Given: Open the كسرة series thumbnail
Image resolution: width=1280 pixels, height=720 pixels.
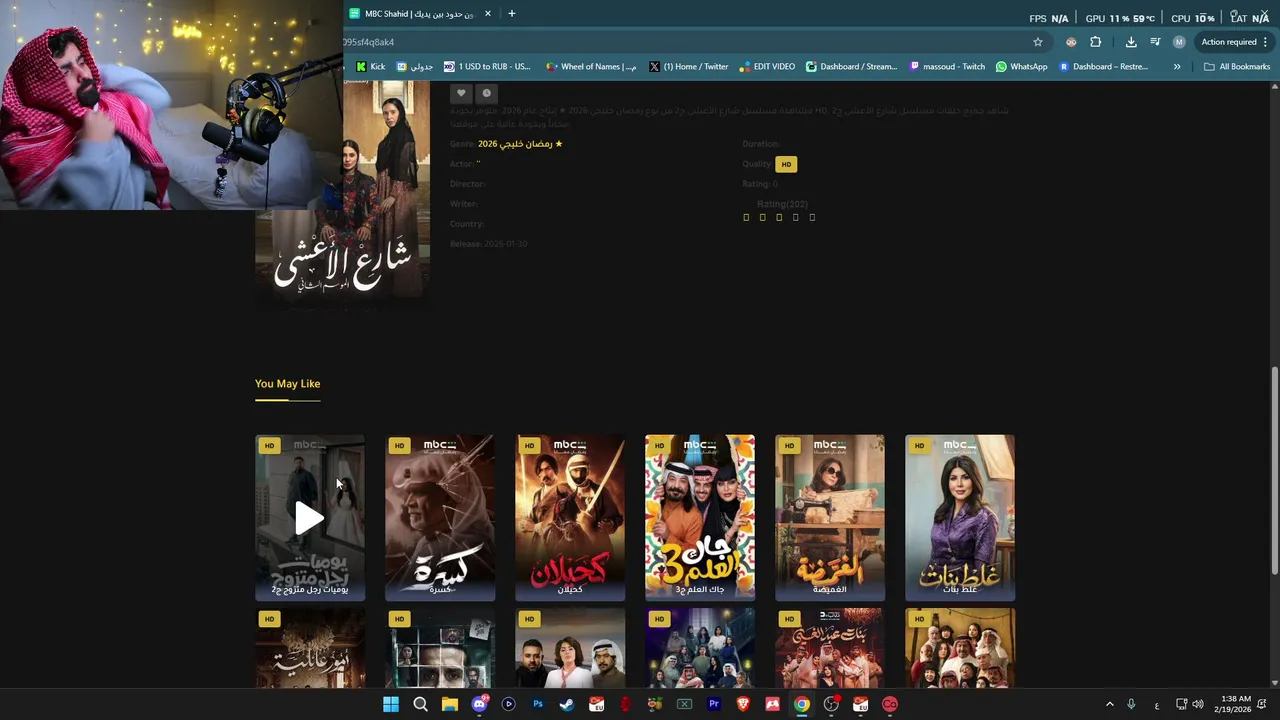Looking at the screenshot, I should coord(440,518).
